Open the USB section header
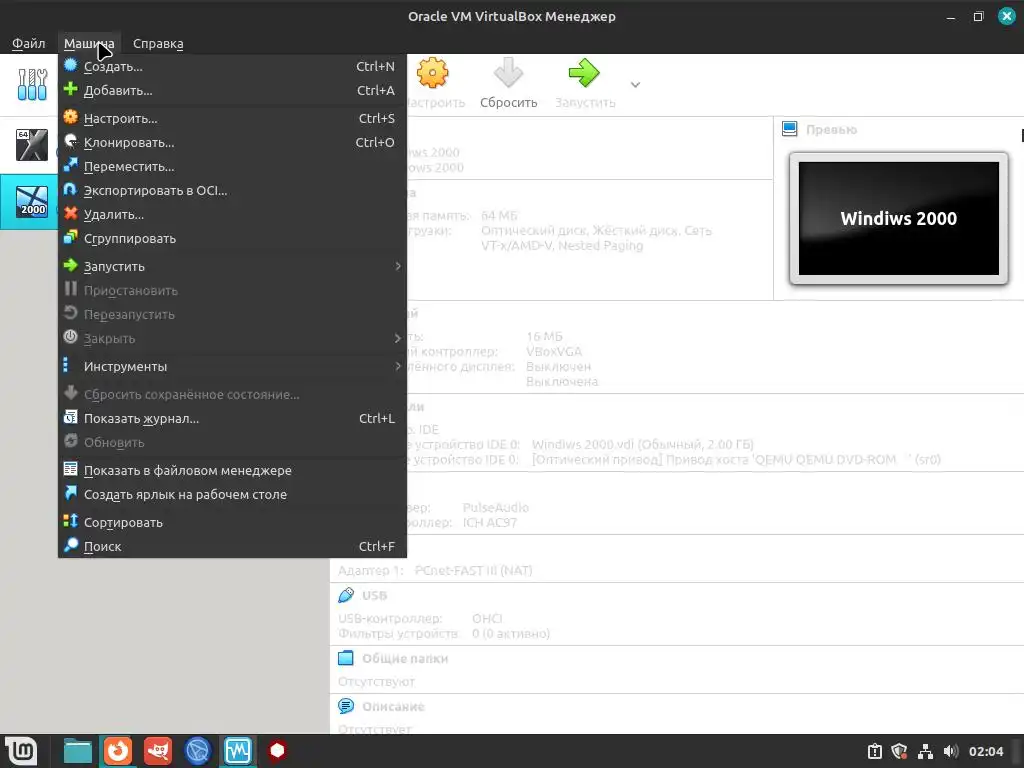The height and width of the screenshot is (768, 1024). pos(374,596)
